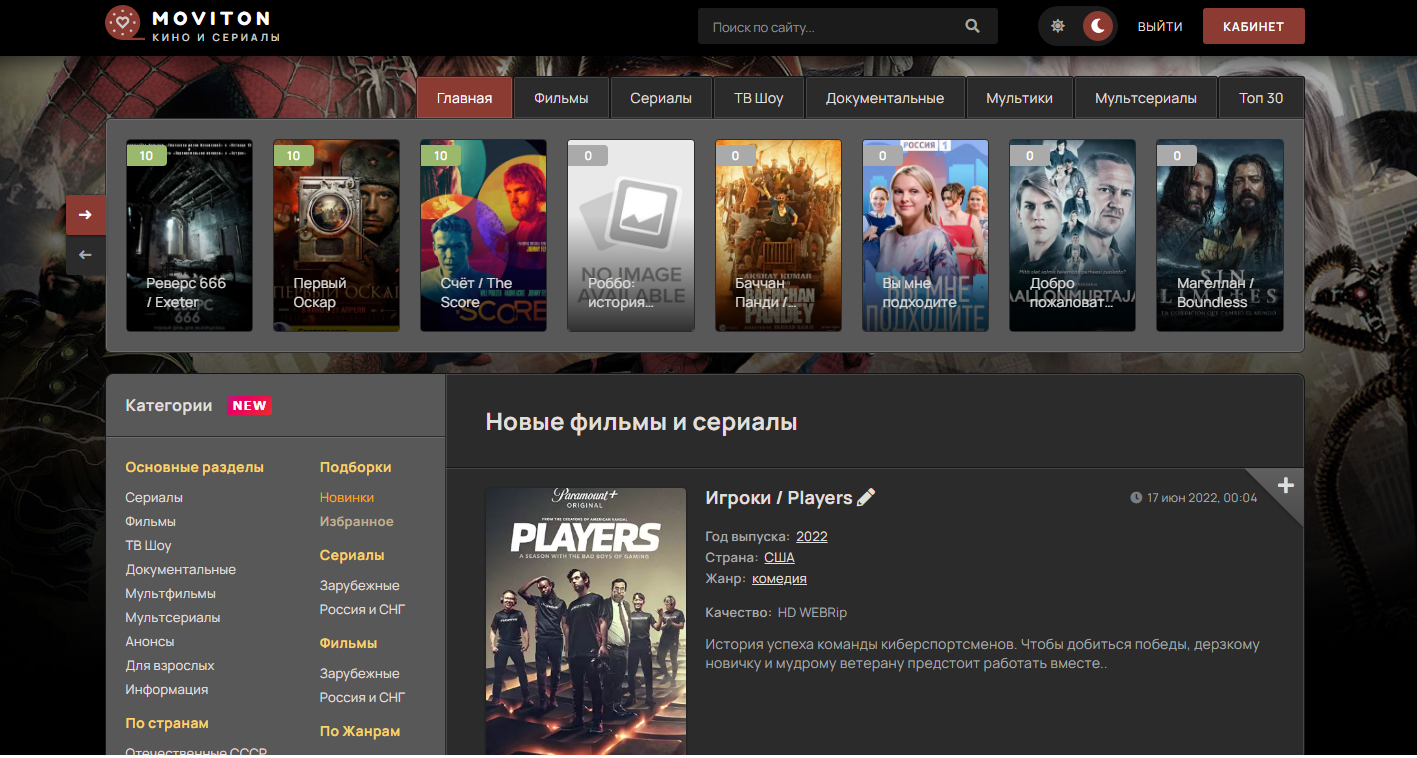The height and width of the screenshot is (758, 1417).
Task: Open the Добро пожаловать poster
Action: (1072, 235)
